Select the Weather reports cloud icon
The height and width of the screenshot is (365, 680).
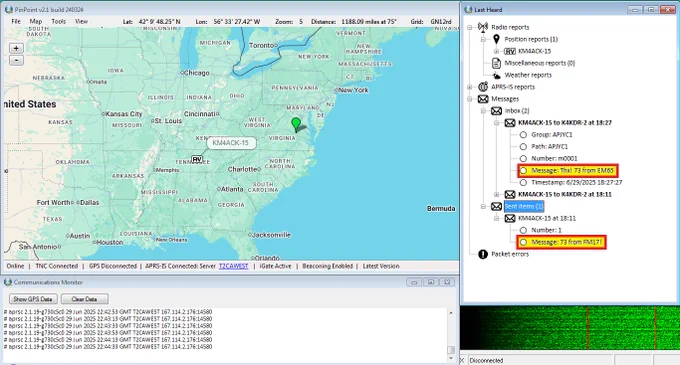[497, 75]
